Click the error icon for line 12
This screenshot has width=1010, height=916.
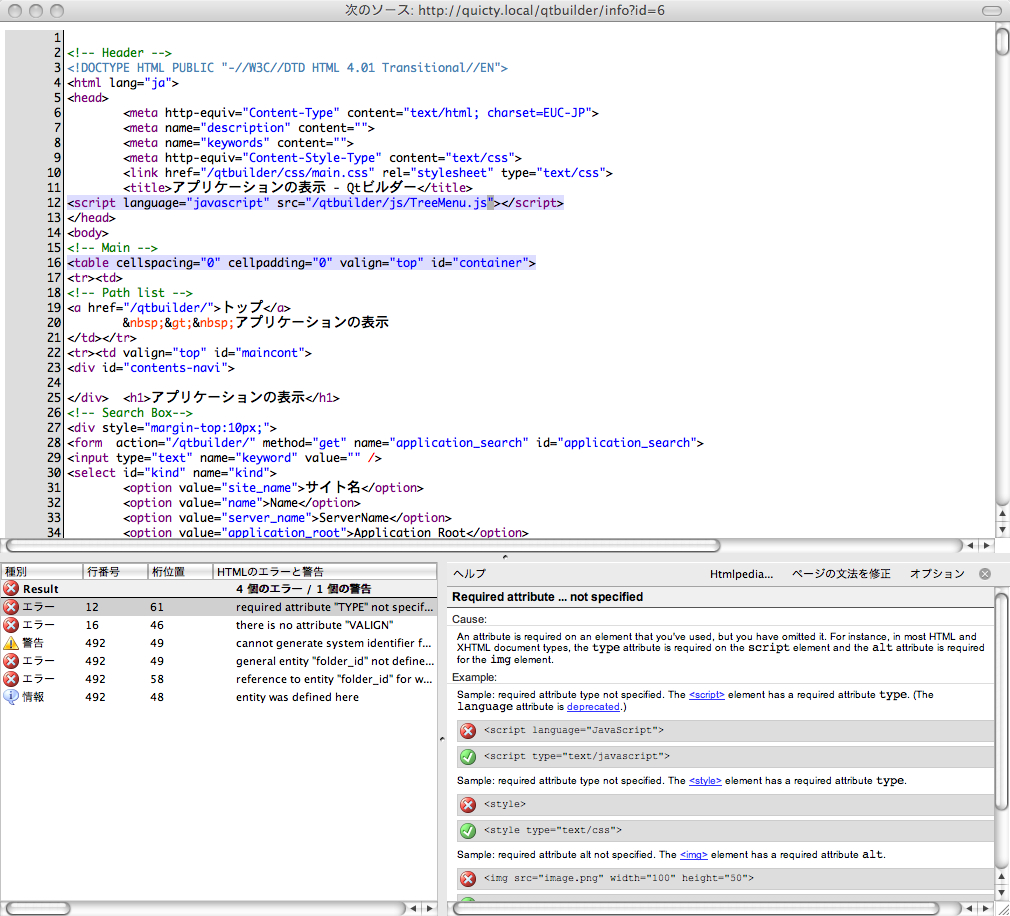[11, 607]
